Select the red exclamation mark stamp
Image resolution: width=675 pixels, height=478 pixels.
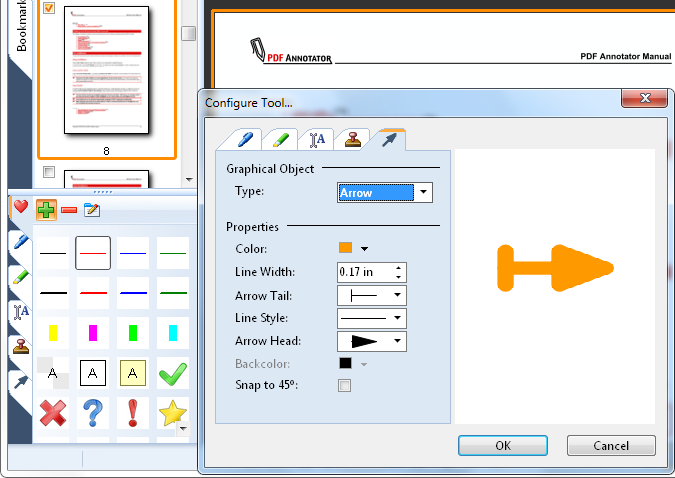[x=133, y=411]
